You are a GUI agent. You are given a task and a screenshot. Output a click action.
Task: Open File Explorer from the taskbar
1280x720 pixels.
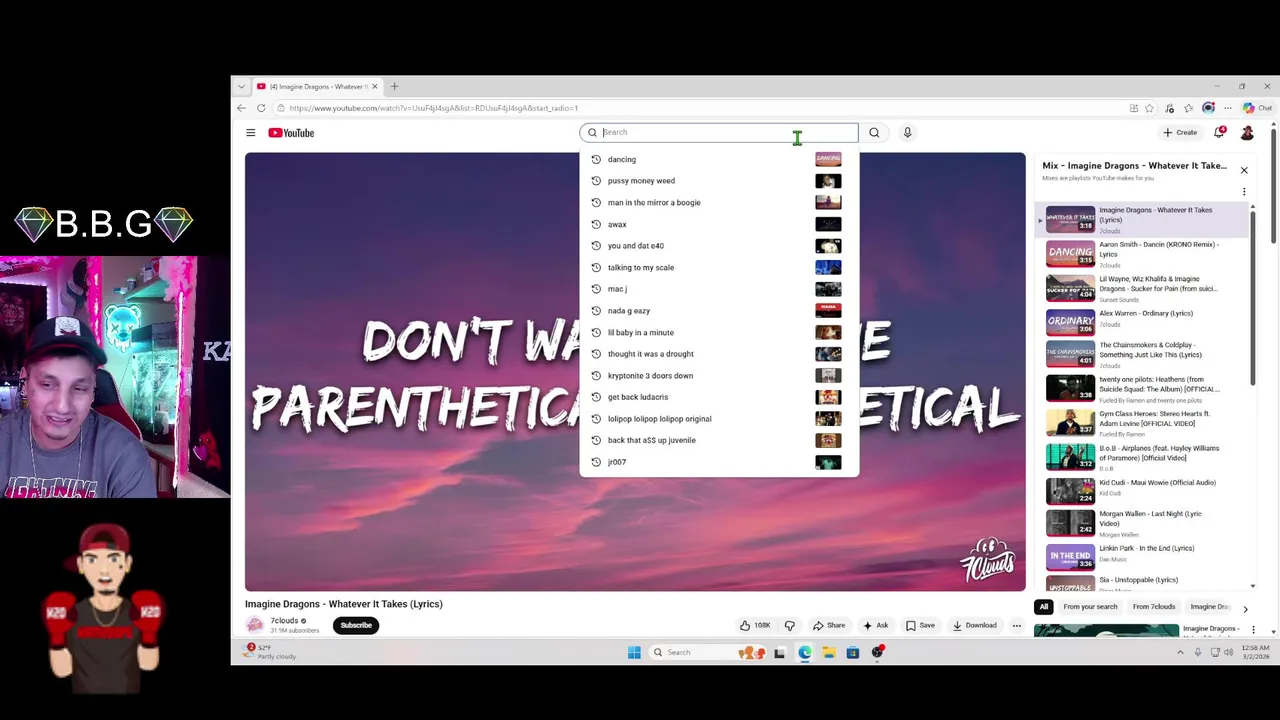click(828, 652)
